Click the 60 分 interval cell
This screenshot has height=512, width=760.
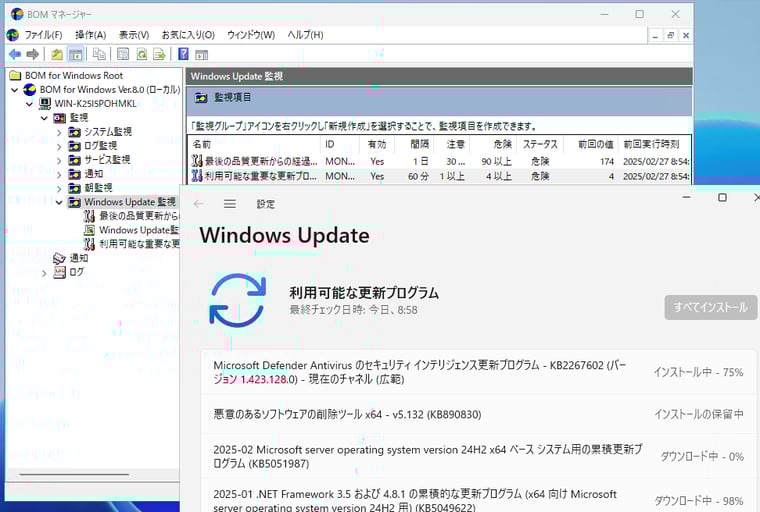(418, 176)
